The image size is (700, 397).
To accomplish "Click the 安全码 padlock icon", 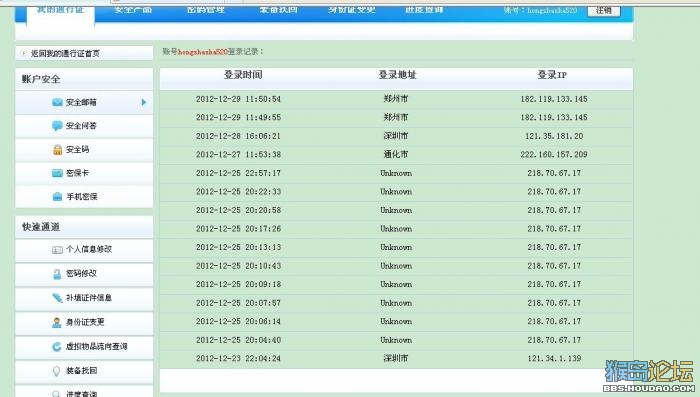I will coord(58,150).
